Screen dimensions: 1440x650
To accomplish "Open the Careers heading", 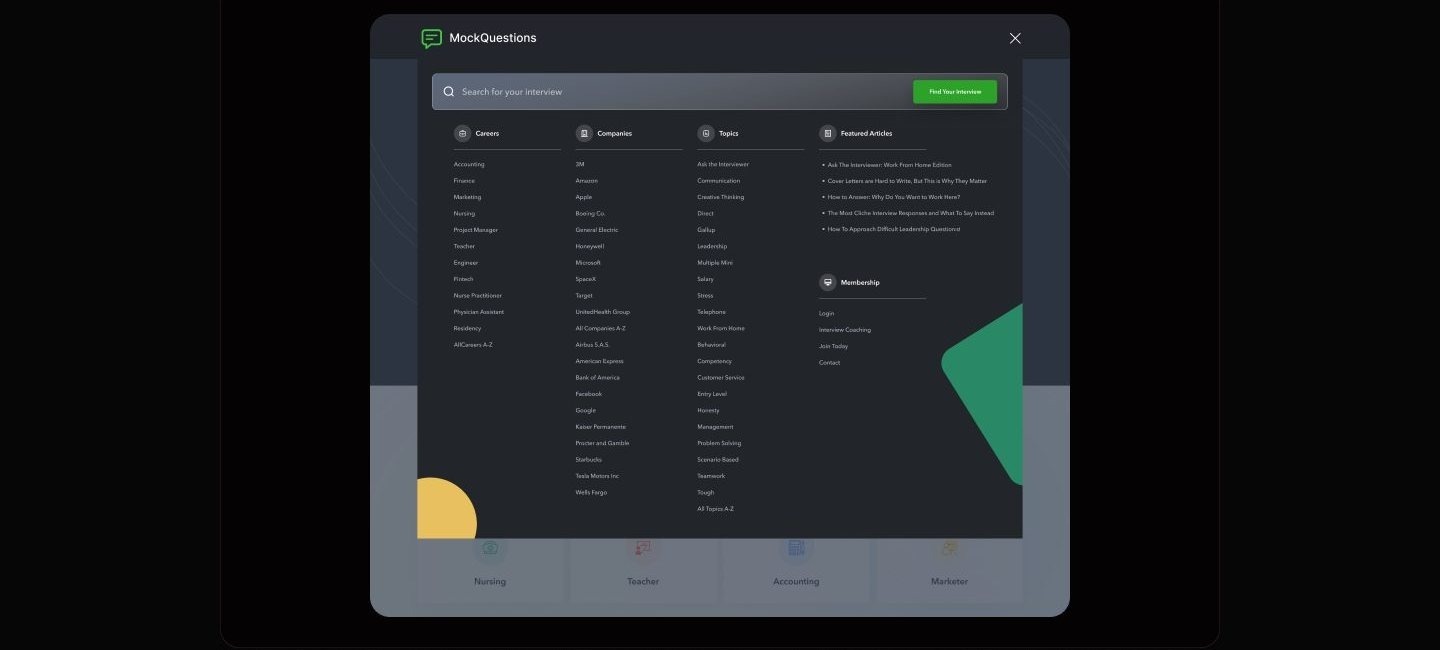I will 487,133.
